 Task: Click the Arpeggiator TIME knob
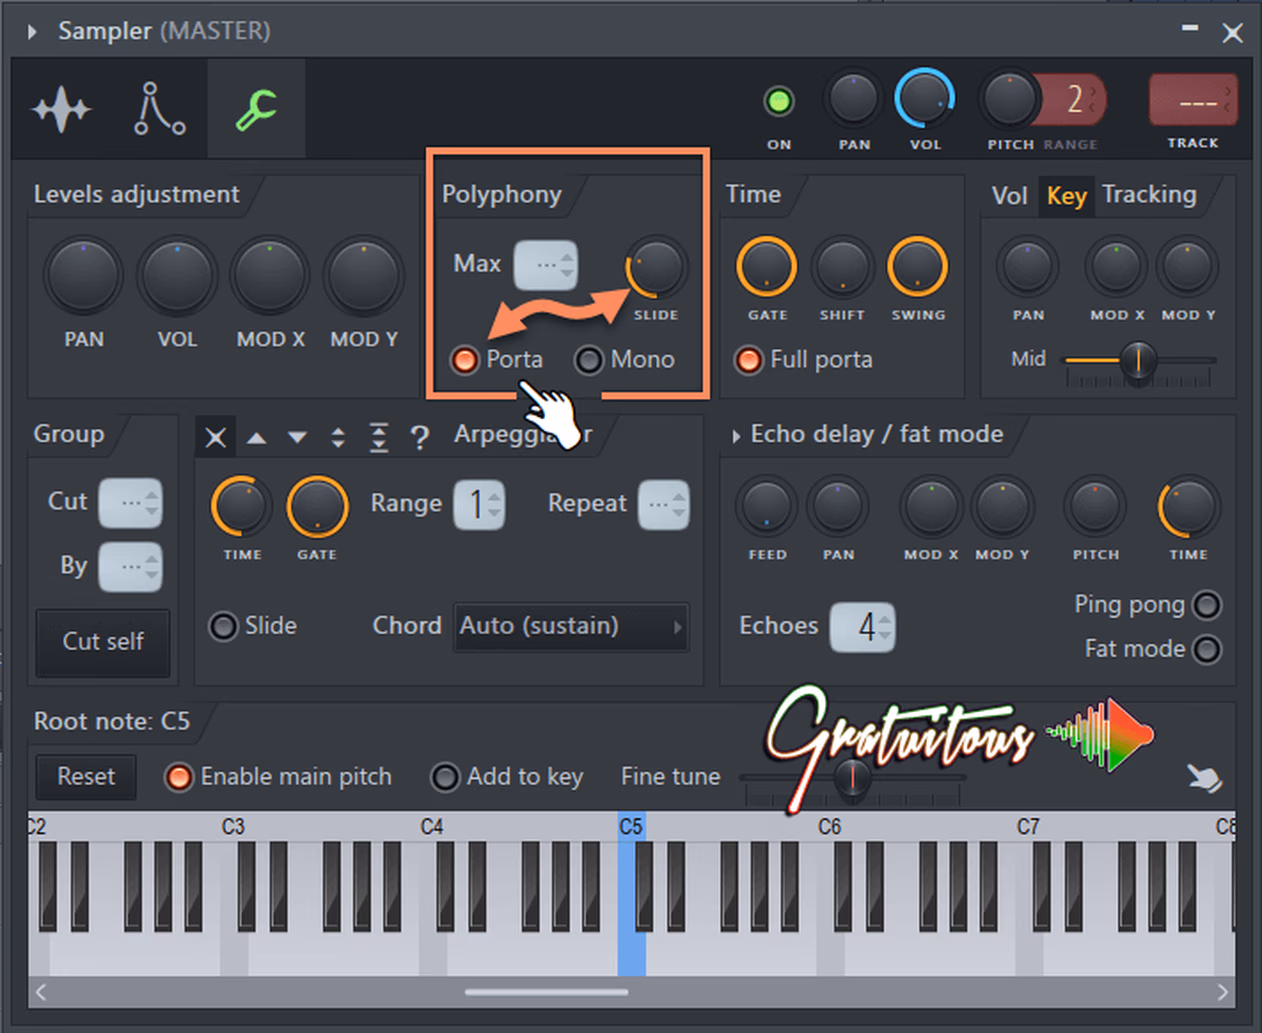[241, 507]
